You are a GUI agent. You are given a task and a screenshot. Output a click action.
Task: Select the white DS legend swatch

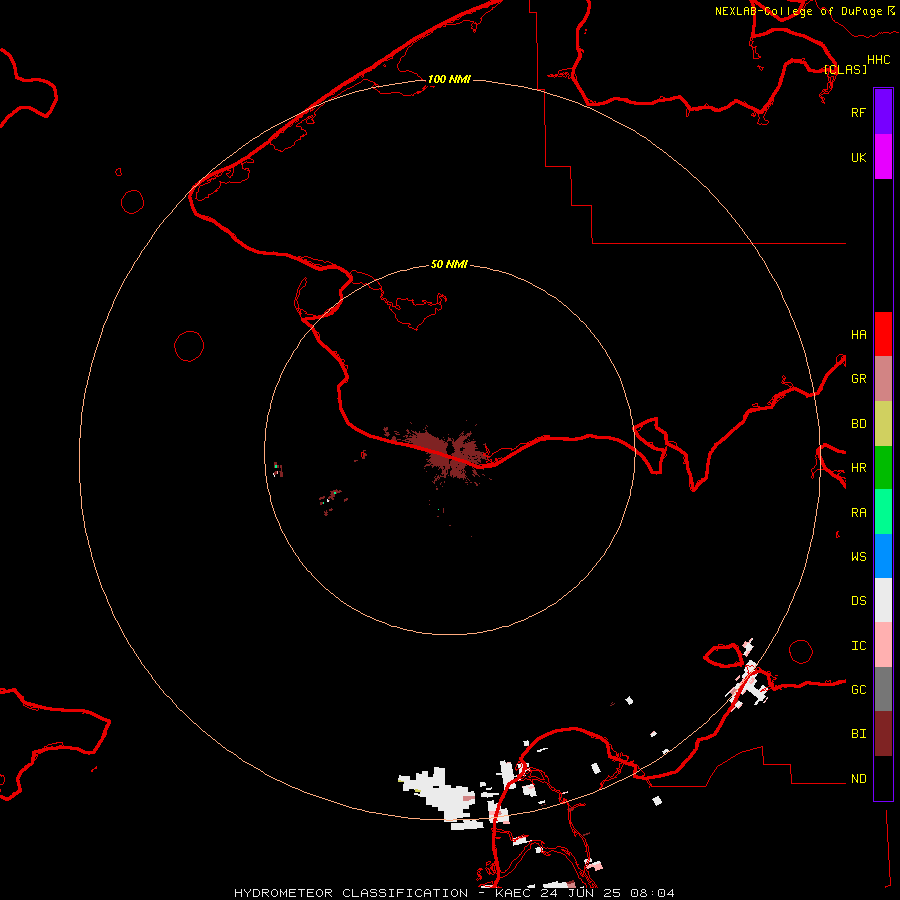[883, 600]
